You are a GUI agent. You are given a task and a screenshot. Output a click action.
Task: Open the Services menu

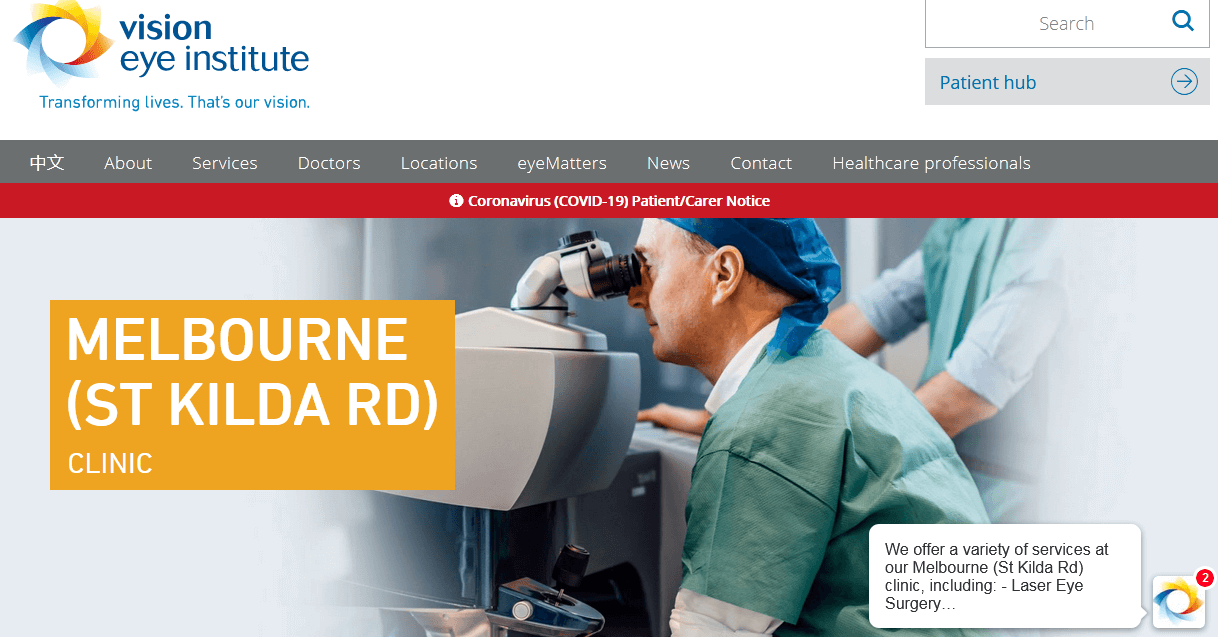(225, 163)
